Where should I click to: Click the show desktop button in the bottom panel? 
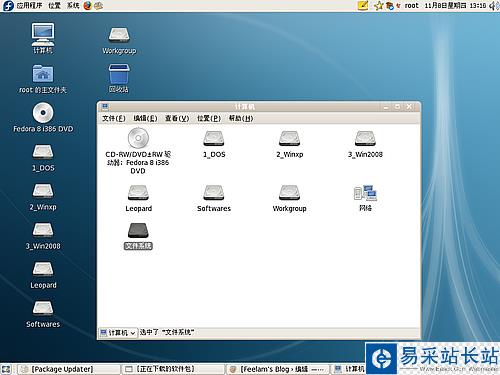click(6, 369)
